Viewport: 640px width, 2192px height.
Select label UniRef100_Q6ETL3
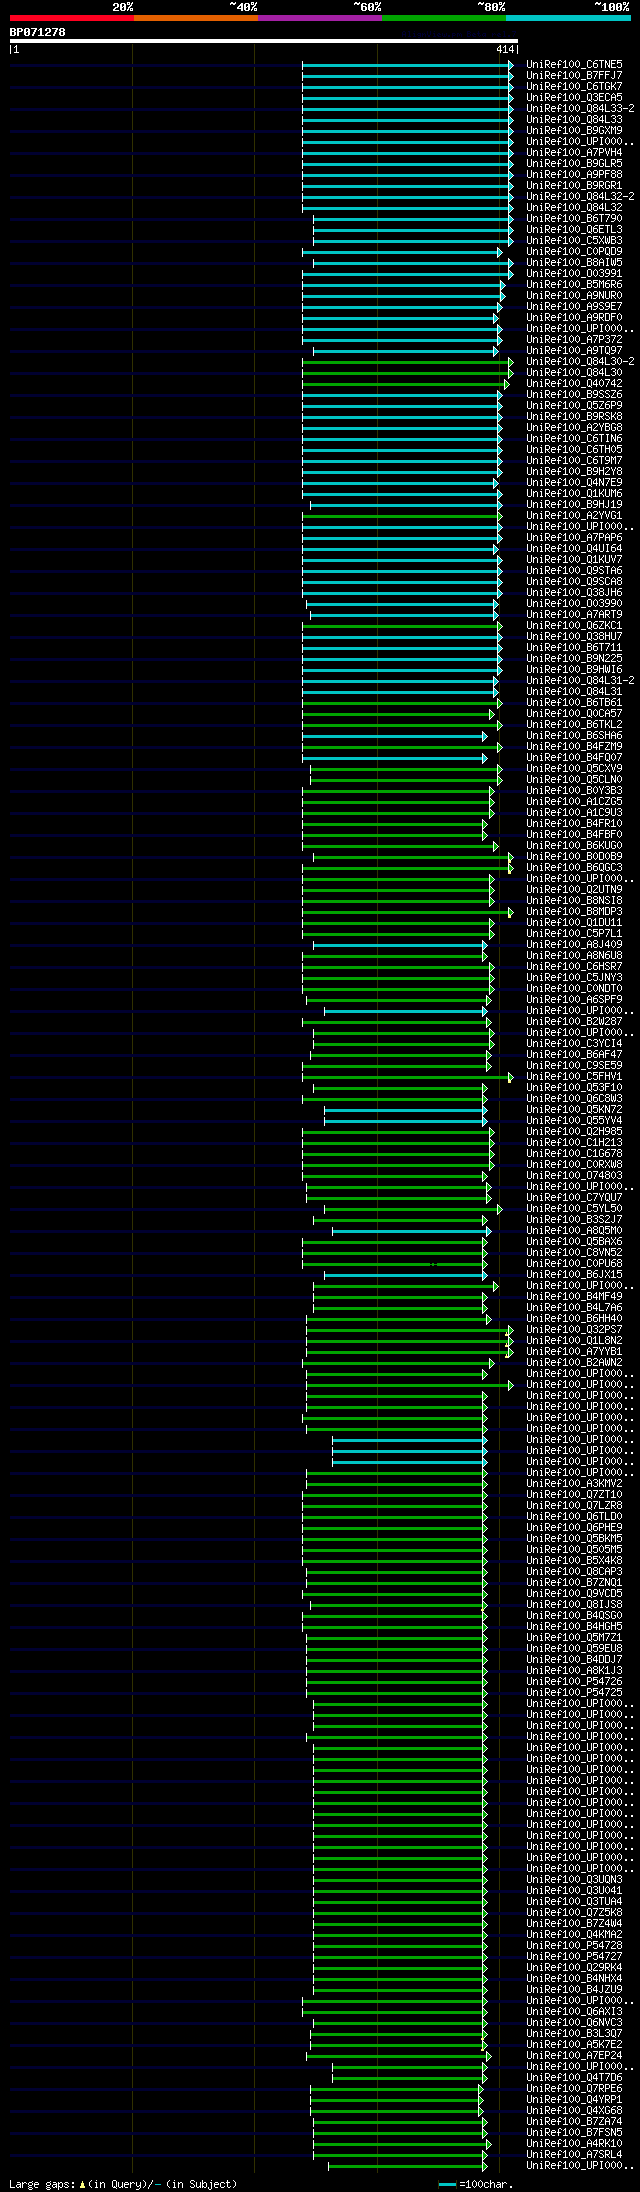(574, 229)
